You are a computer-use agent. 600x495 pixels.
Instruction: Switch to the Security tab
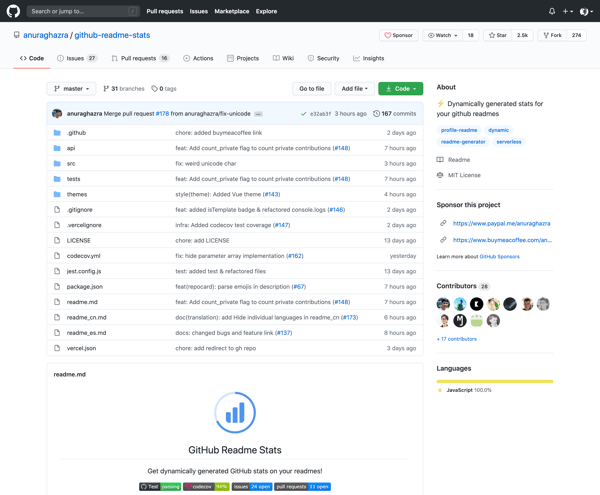323,59
